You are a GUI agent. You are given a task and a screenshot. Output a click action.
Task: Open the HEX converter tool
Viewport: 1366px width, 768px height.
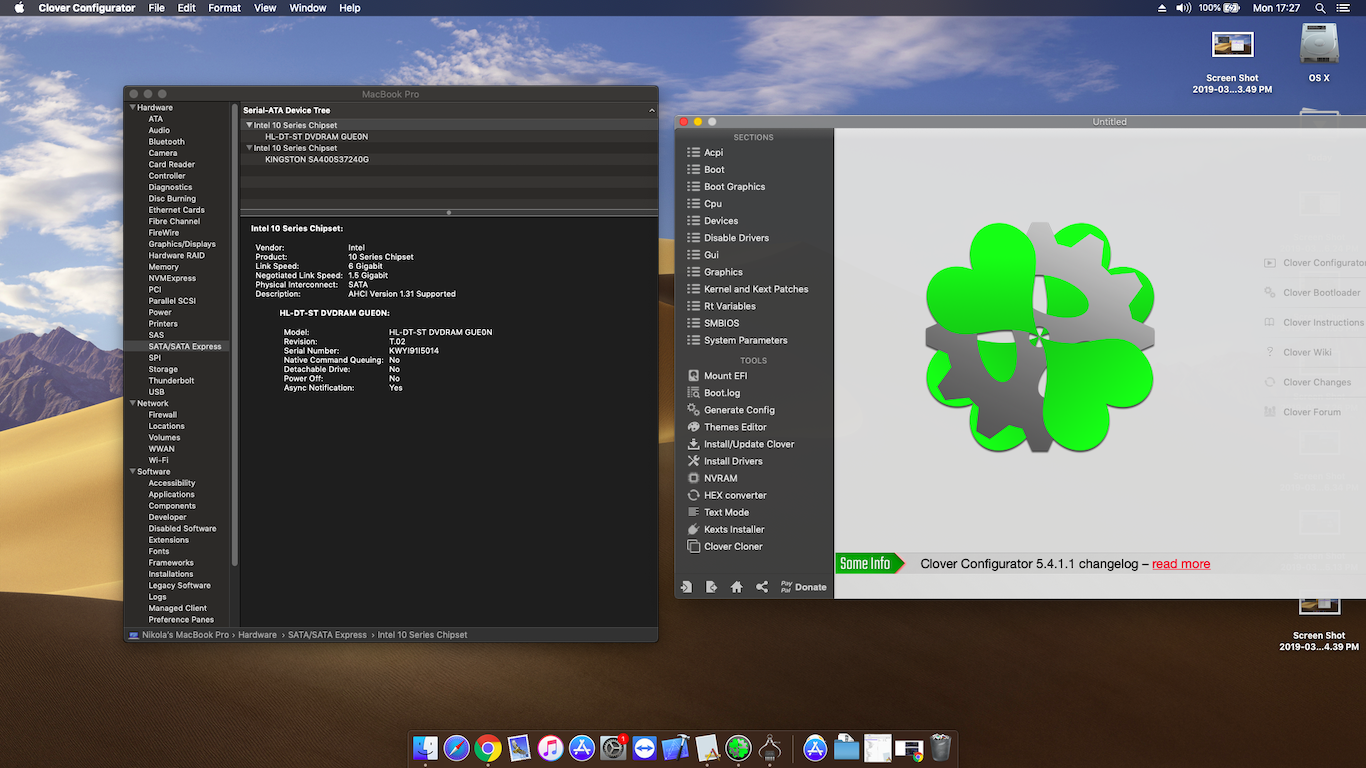coord(734,495)
